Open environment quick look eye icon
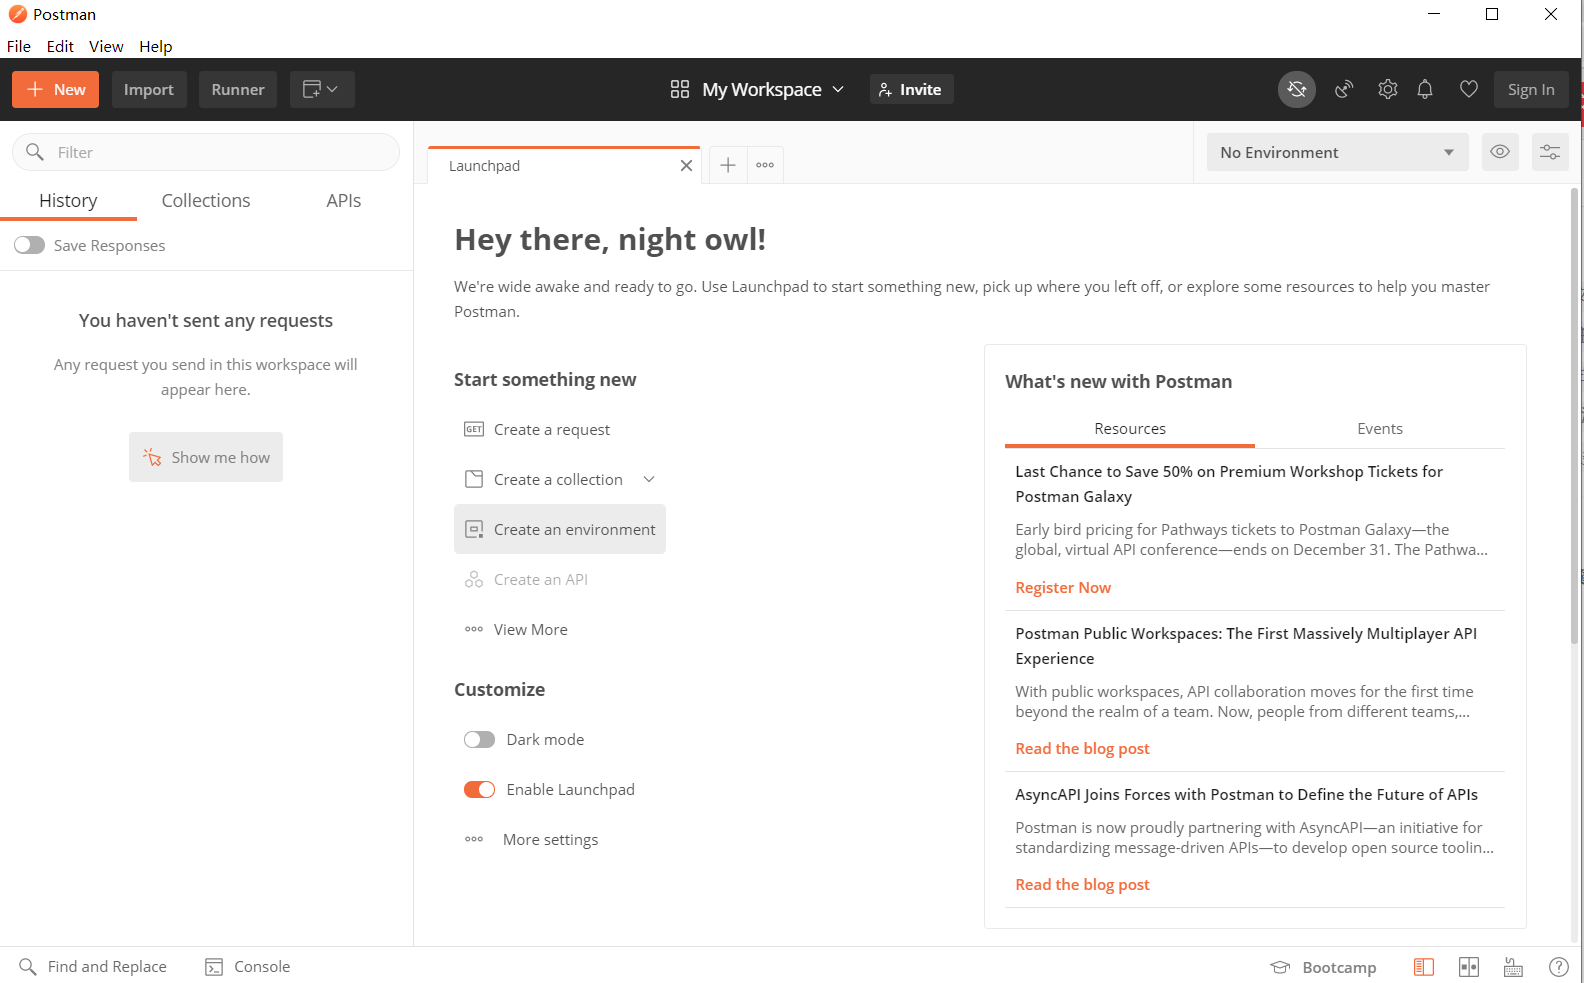 1500,152
